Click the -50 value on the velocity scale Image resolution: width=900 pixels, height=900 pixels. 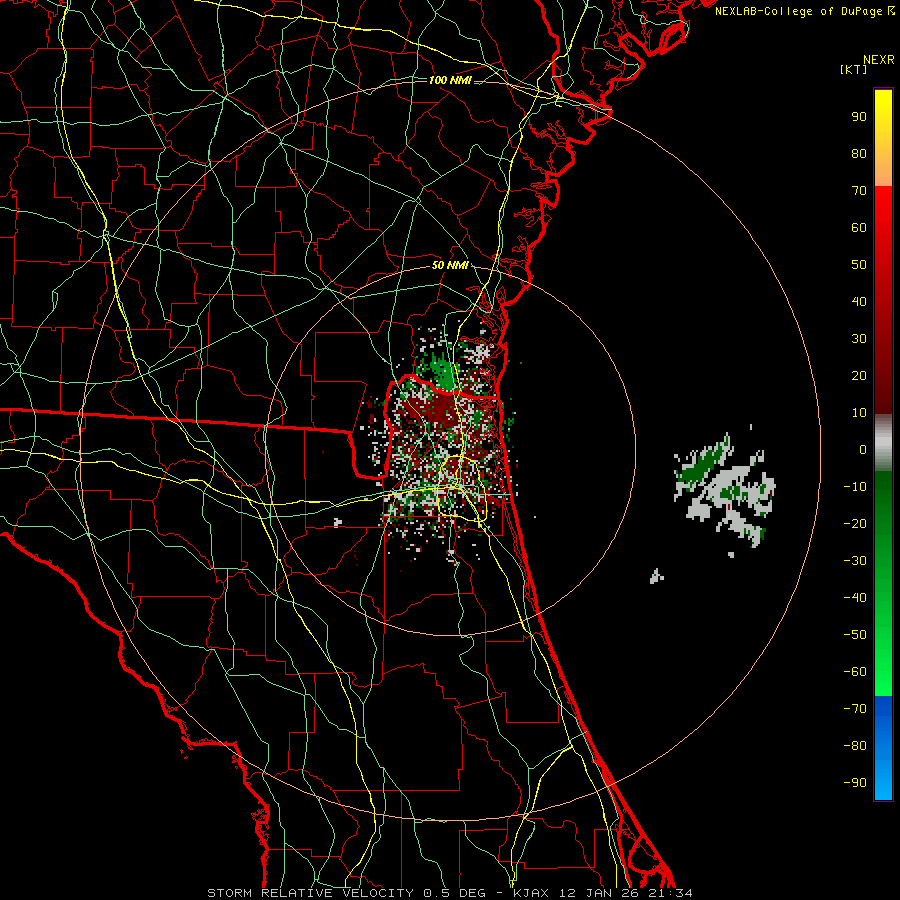click(x=855, y=635)
